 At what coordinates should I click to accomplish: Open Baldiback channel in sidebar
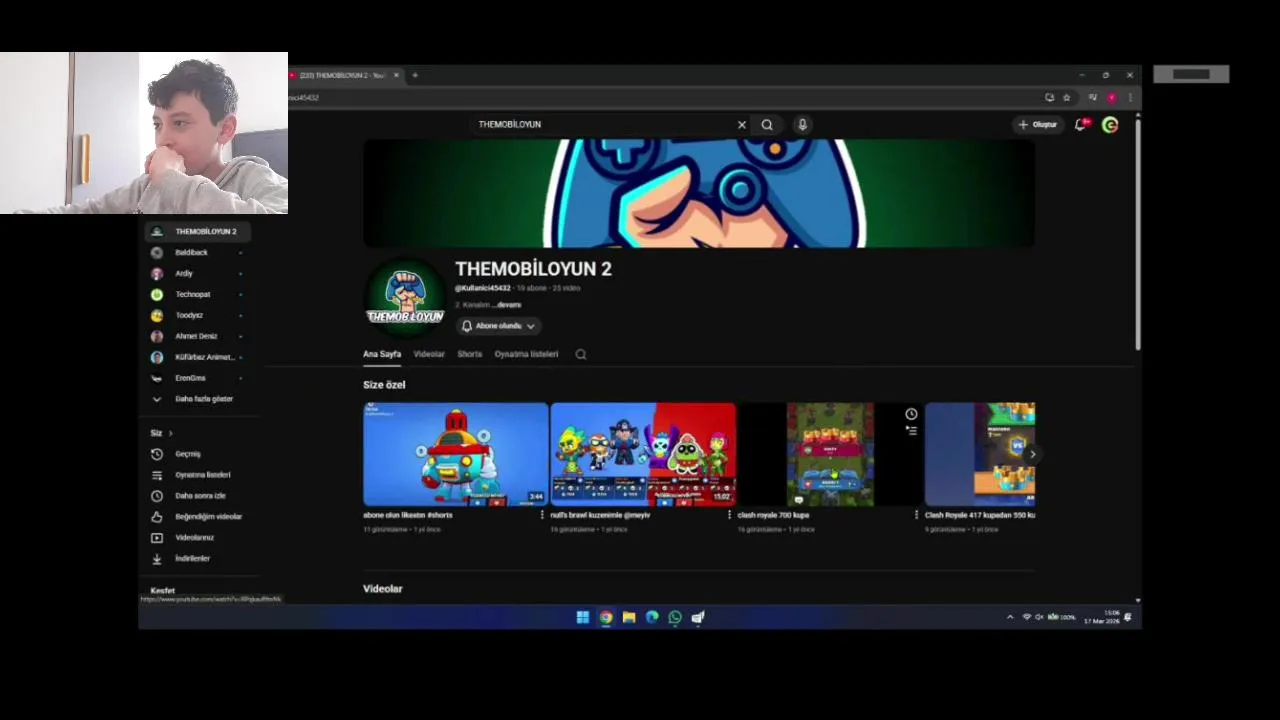click(196, 252)
